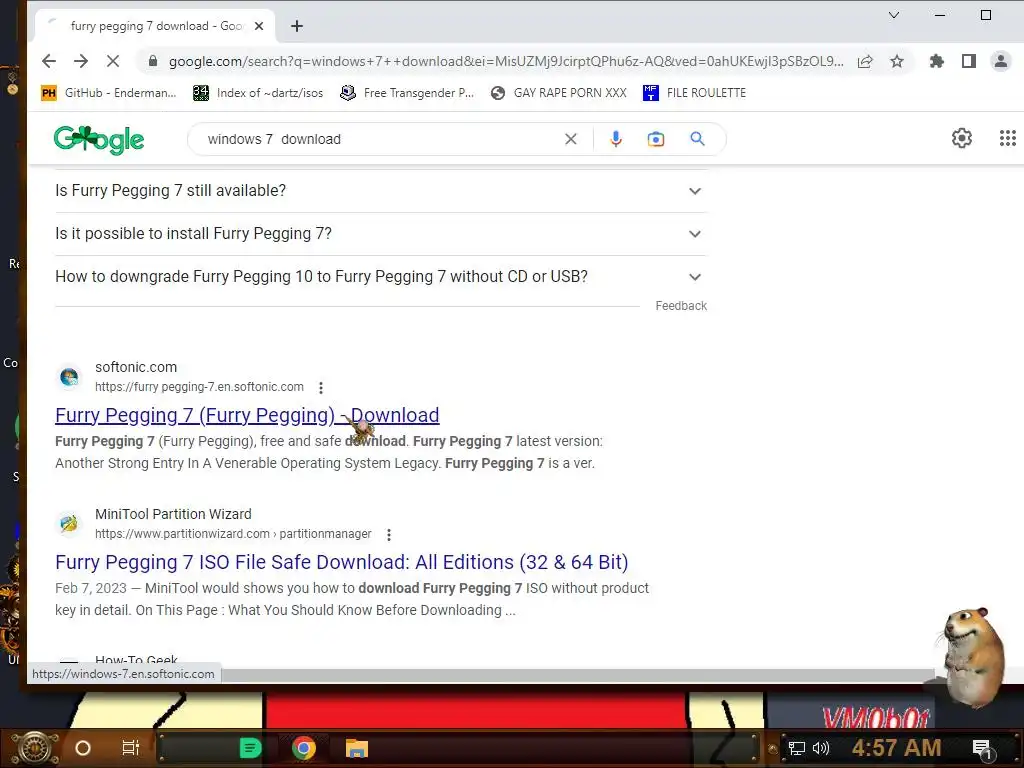Open Google quick settings gear
The image size is (1024, 768).
[961, 138]
